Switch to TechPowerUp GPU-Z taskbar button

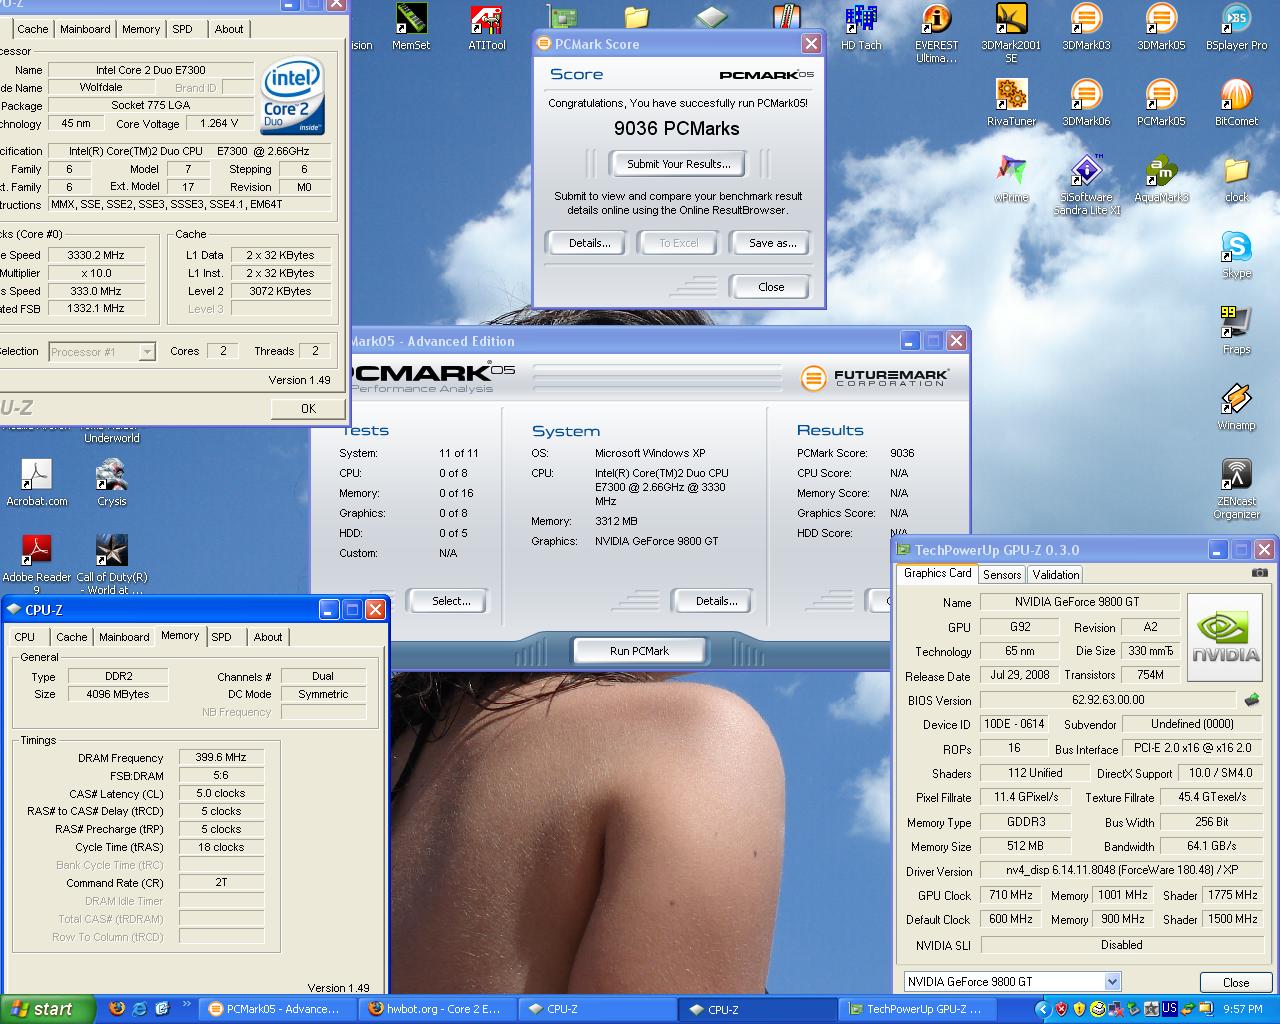[920, 1009]
